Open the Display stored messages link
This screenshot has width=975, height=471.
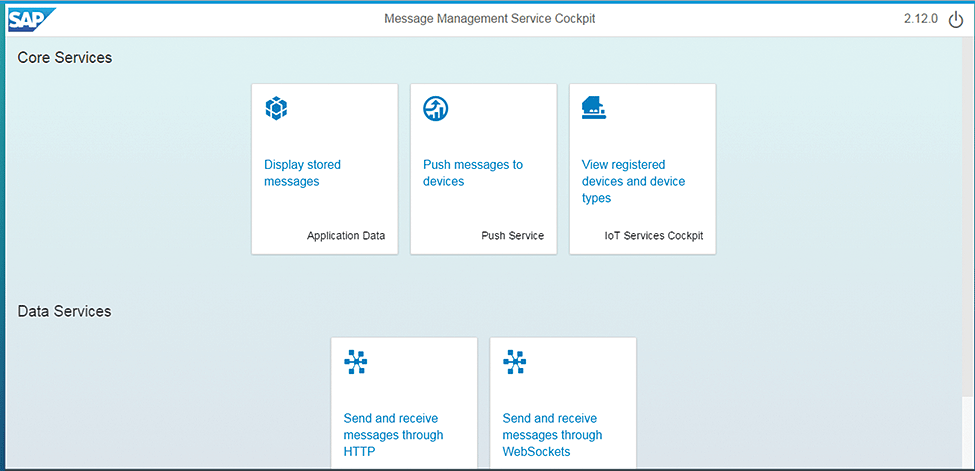302,173
